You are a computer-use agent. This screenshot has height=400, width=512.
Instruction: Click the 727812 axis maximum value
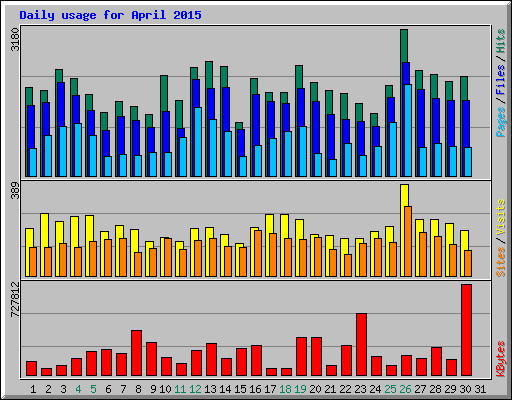coord(15,299)
